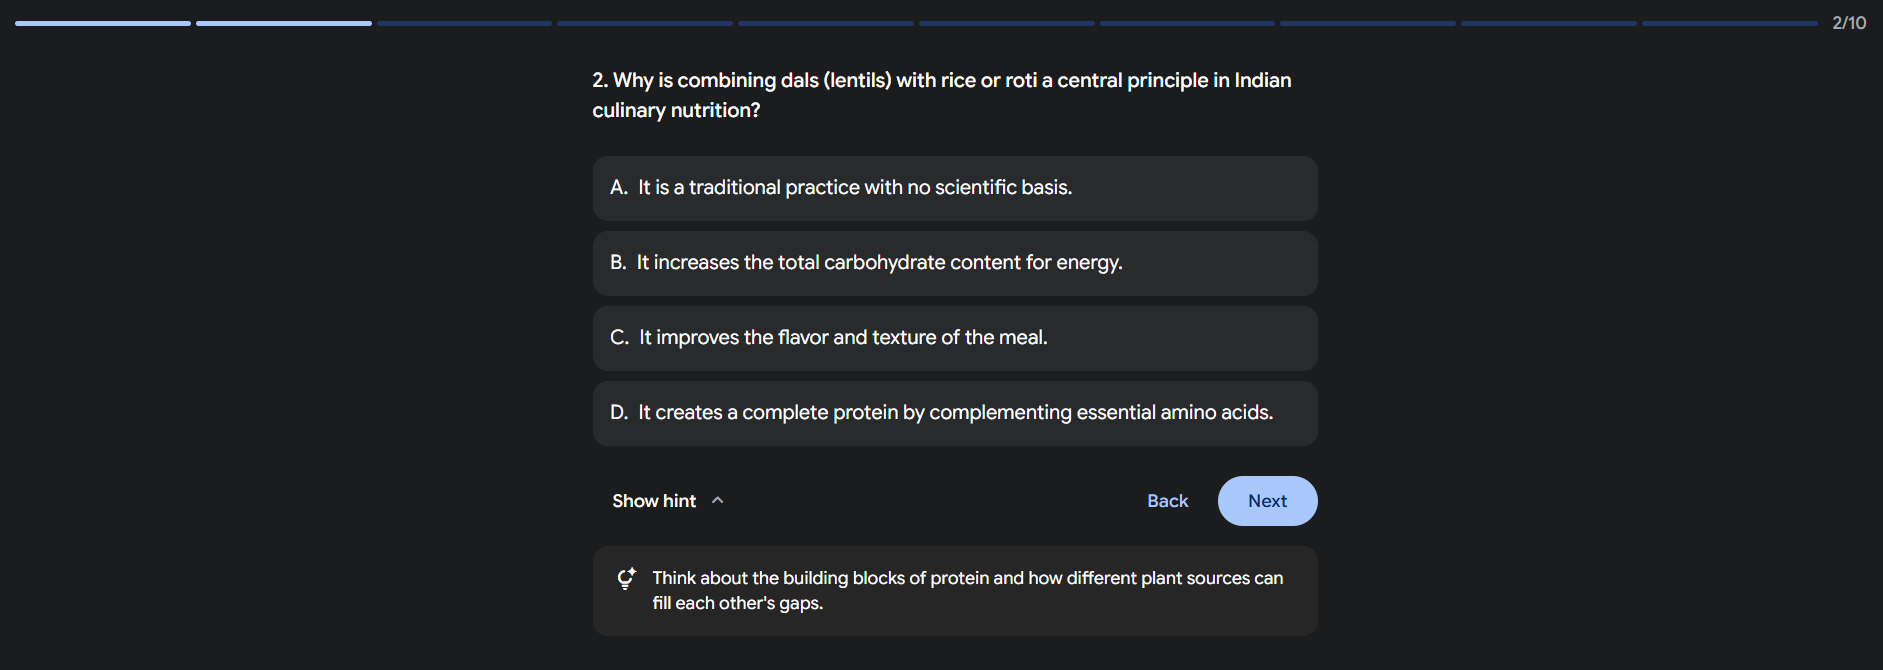
Task: Click the question 2 text heading
Action: click(x=941, y=94)
